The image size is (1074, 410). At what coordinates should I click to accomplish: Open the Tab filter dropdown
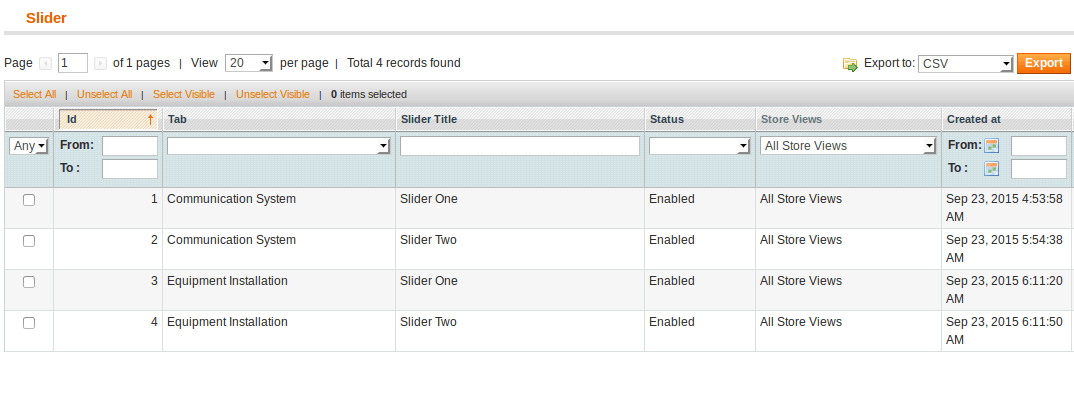point(279,146)
